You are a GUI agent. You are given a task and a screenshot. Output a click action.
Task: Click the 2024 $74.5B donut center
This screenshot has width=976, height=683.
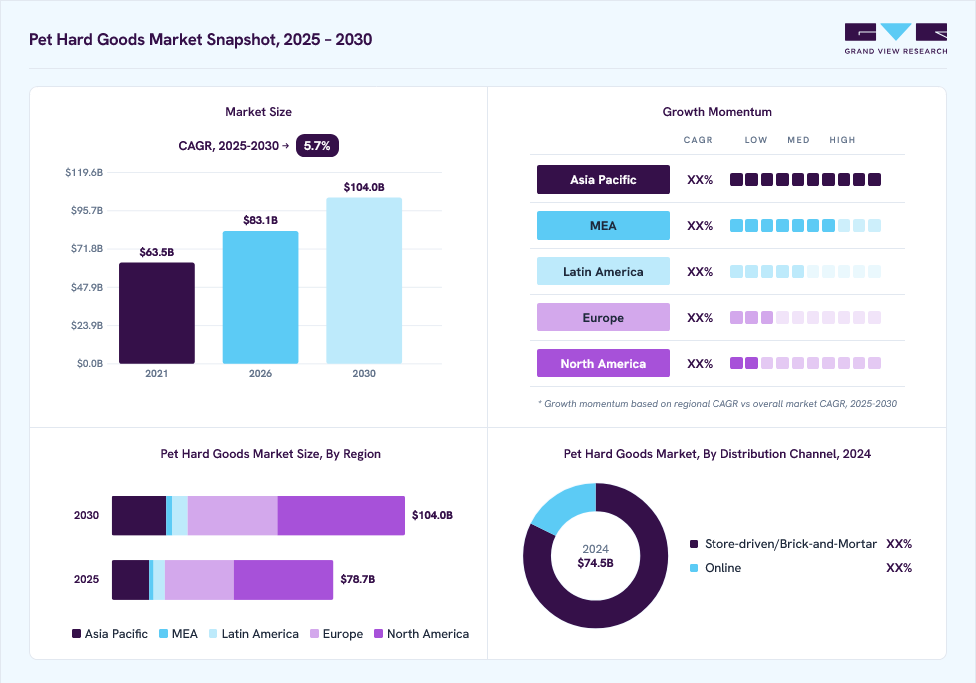pos(596,556)
